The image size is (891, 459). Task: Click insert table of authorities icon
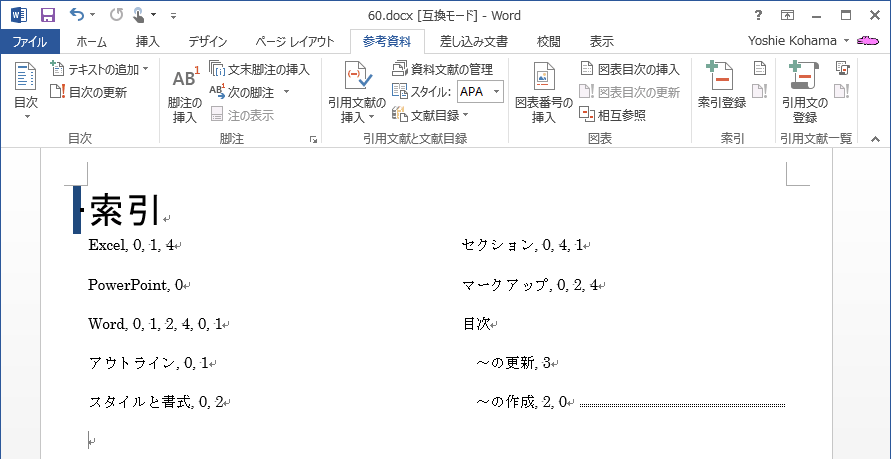[843, 69]
